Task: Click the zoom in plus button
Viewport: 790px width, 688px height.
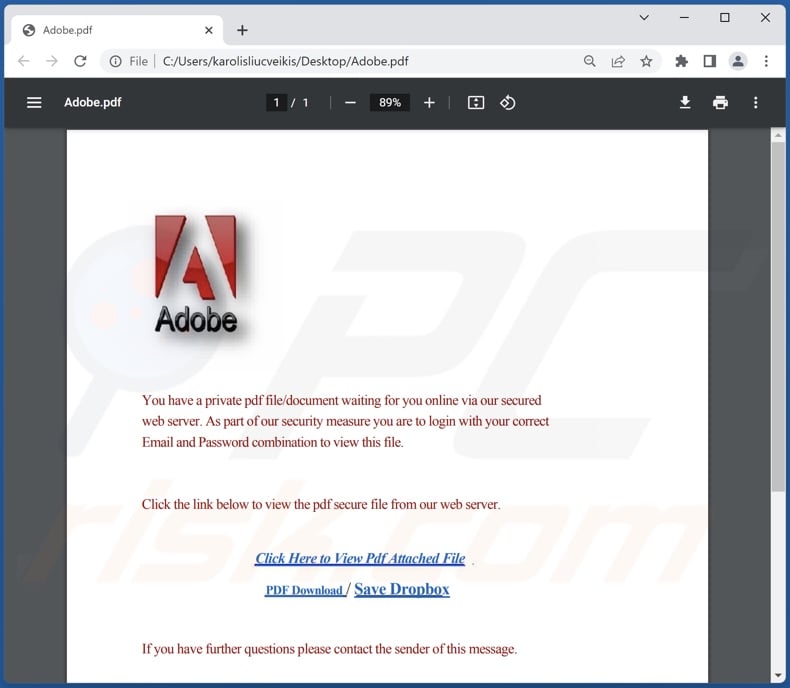Action: [x=429, y=103]
